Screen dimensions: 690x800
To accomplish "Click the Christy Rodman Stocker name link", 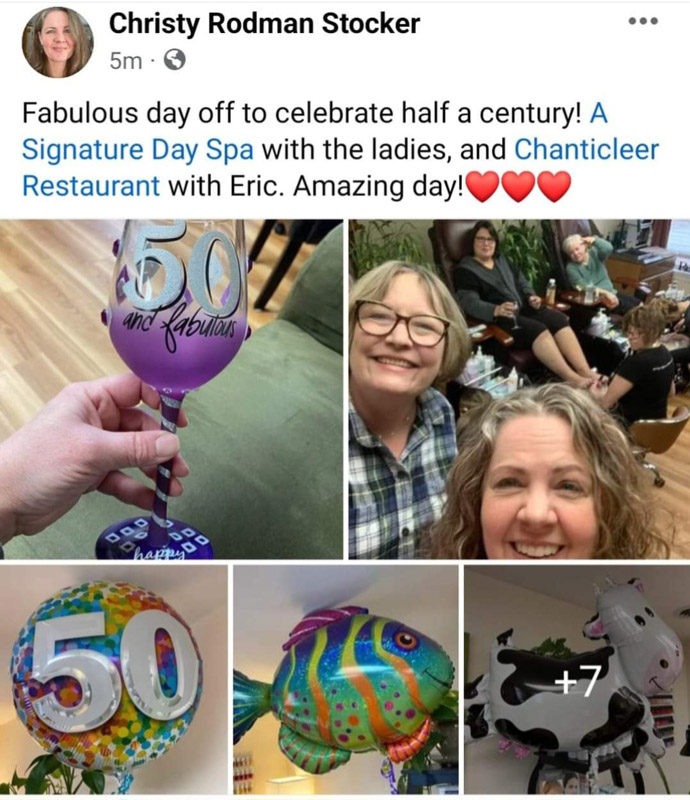I will point(264,23).
